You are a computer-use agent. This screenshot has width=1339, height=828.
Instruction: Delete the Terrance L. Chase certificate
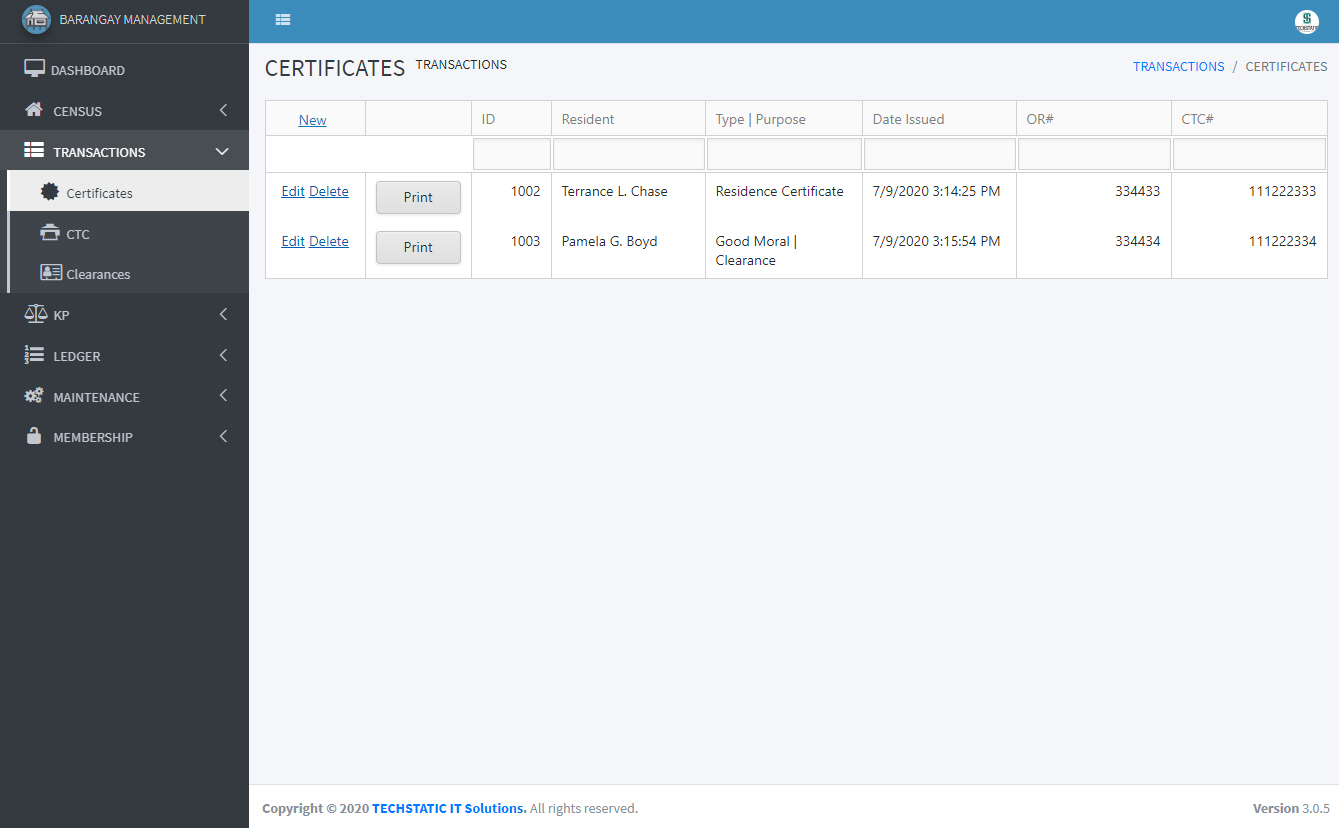coord(329,191)
